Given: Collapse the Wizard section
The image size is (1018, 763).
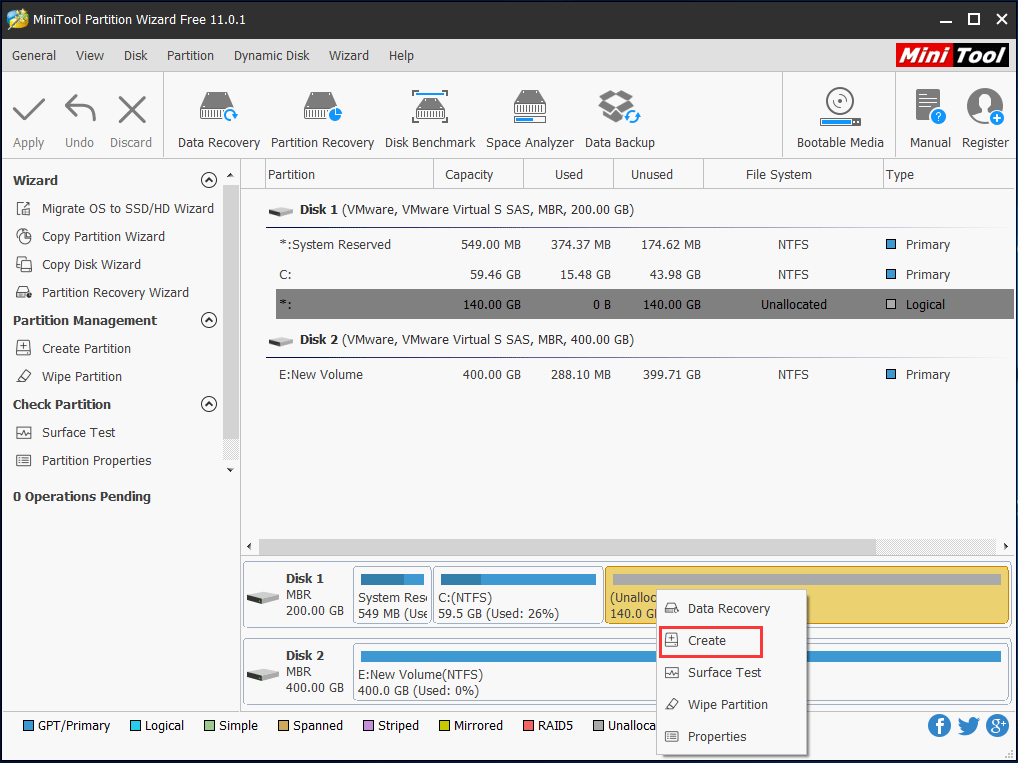Looking at the screenshot, I should (x=208, y=180).
